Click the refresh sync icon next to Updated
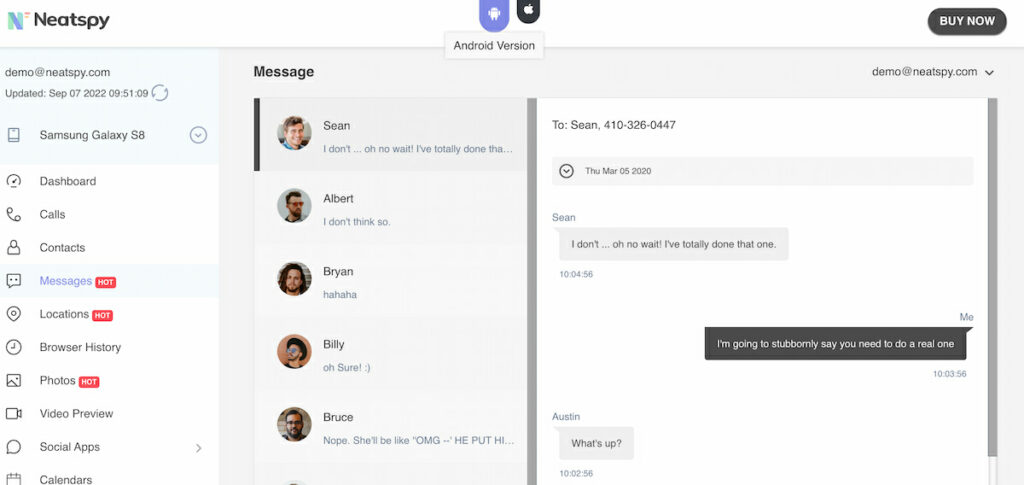1024x485 pixels. (160, 93)
